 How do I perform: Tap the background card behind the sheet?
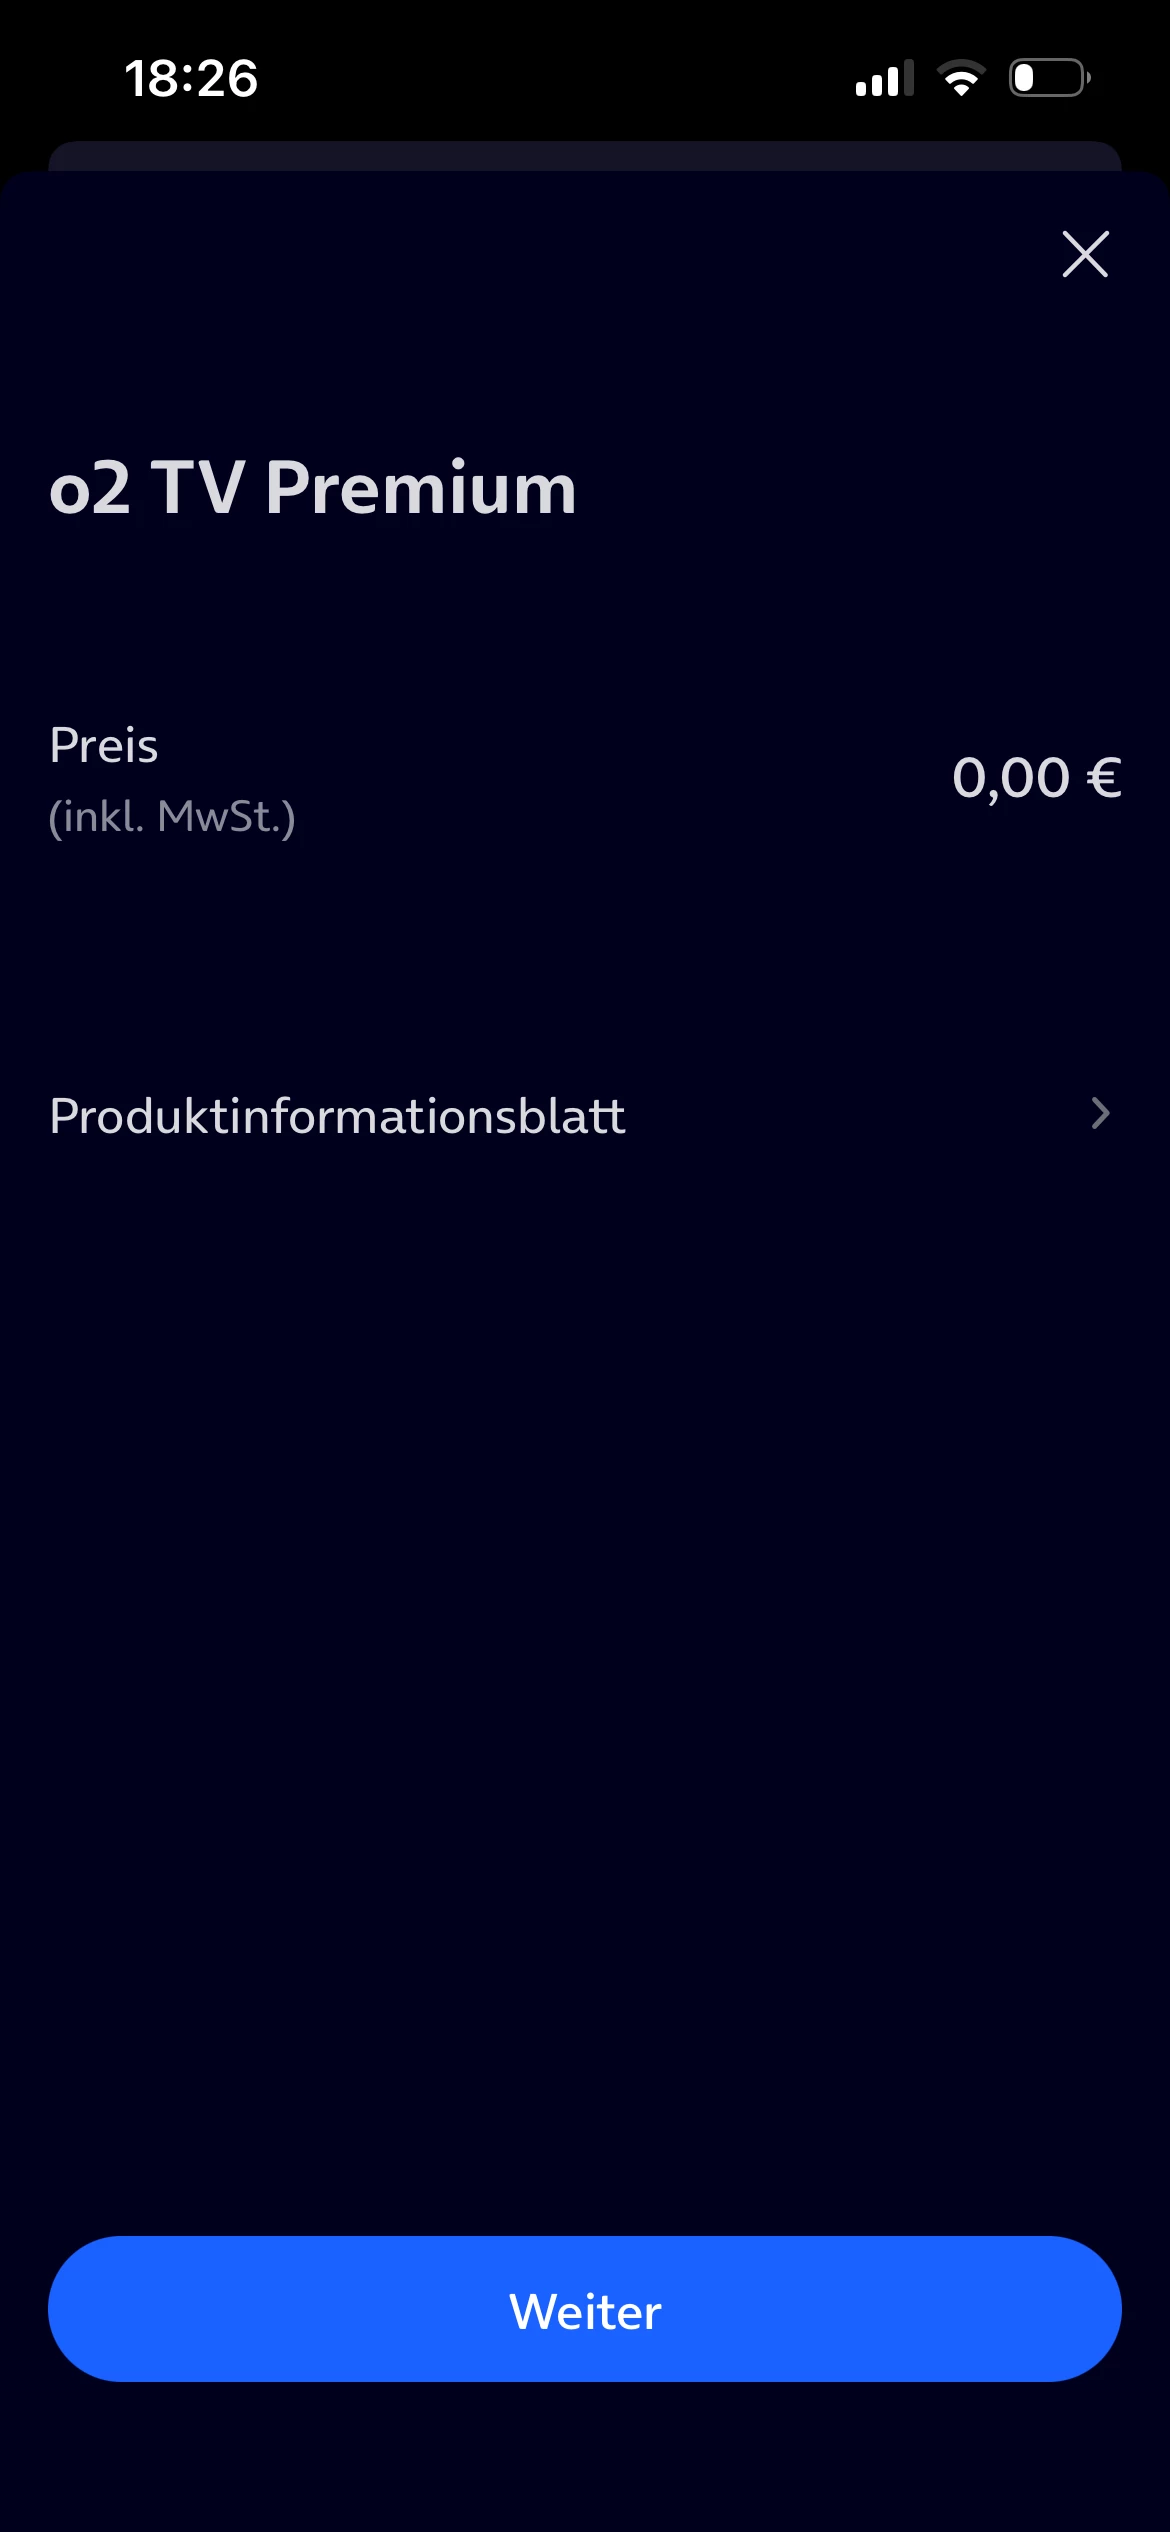tap(585, 155)
